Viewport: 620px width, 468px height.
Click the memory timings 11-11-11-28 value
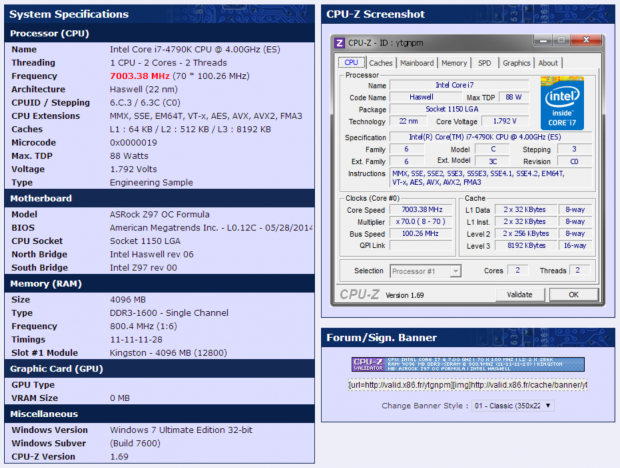(136, 339)
